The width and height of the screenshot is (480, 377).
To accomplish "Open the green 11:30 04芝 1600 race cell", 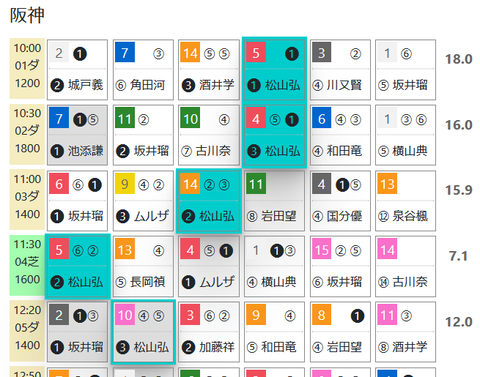I will tap(27, 265).
